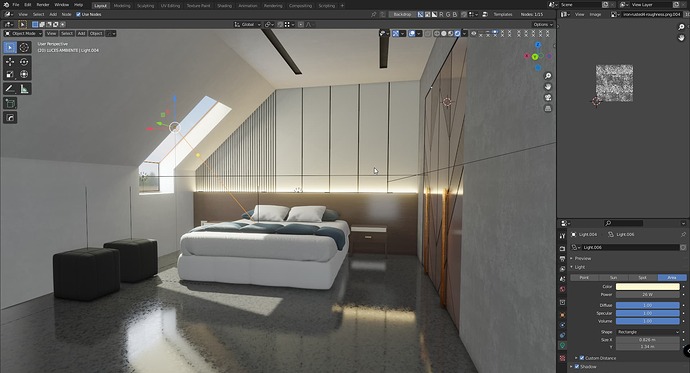Click the Diffuse value slider
Viewport: 690px width, 373px height.
648,305
